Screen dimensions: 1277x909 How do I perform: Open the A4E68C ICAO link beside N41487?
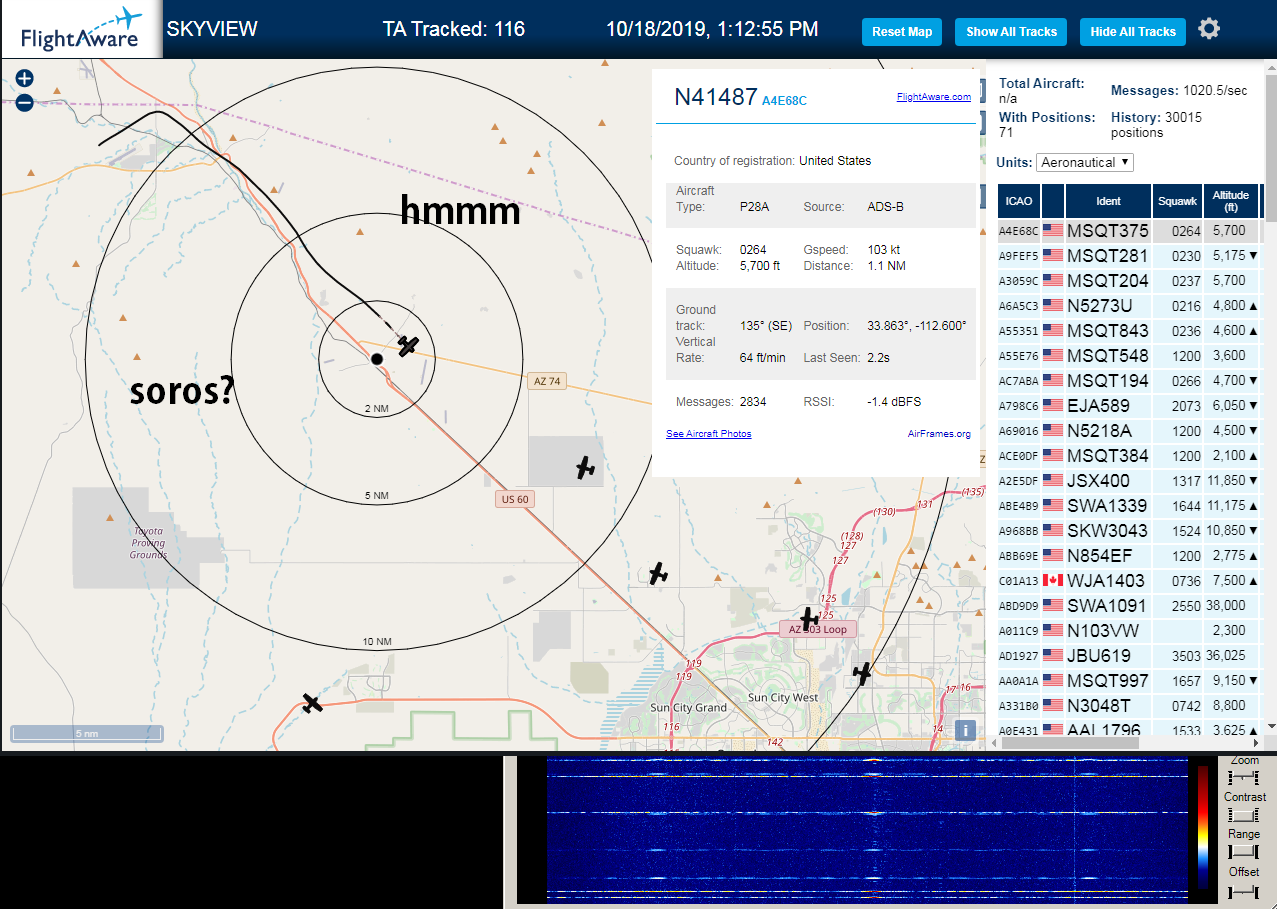tap(784, 101)
